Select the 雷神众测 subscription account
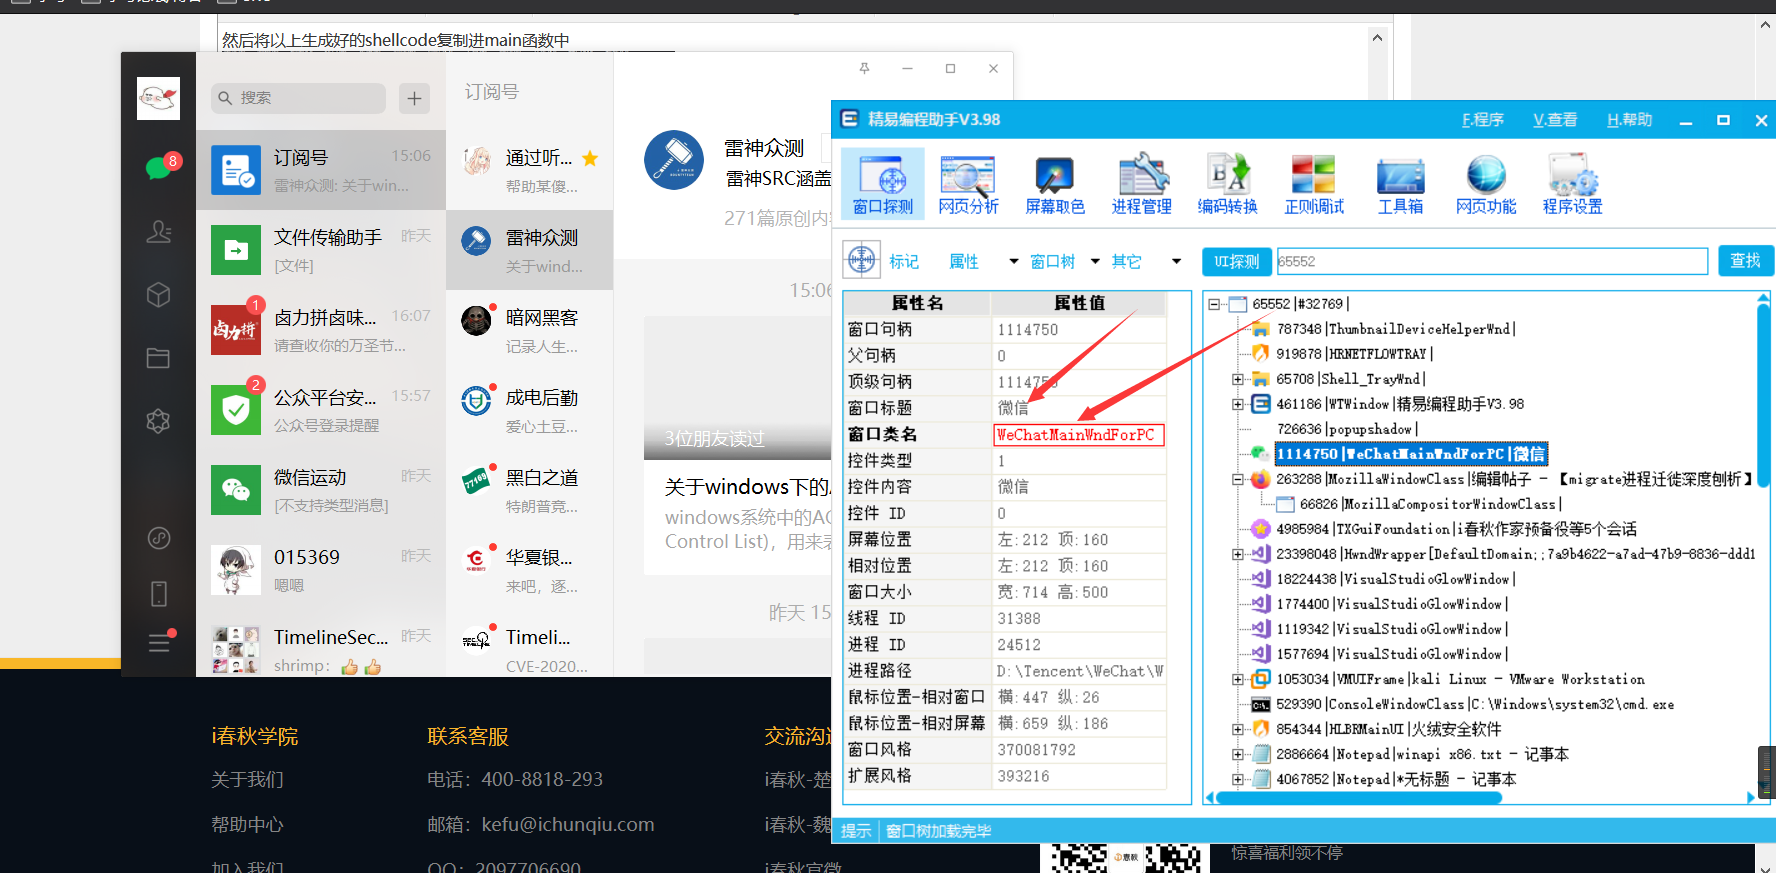Screen dimensions: 1776x873 (530, 250)
